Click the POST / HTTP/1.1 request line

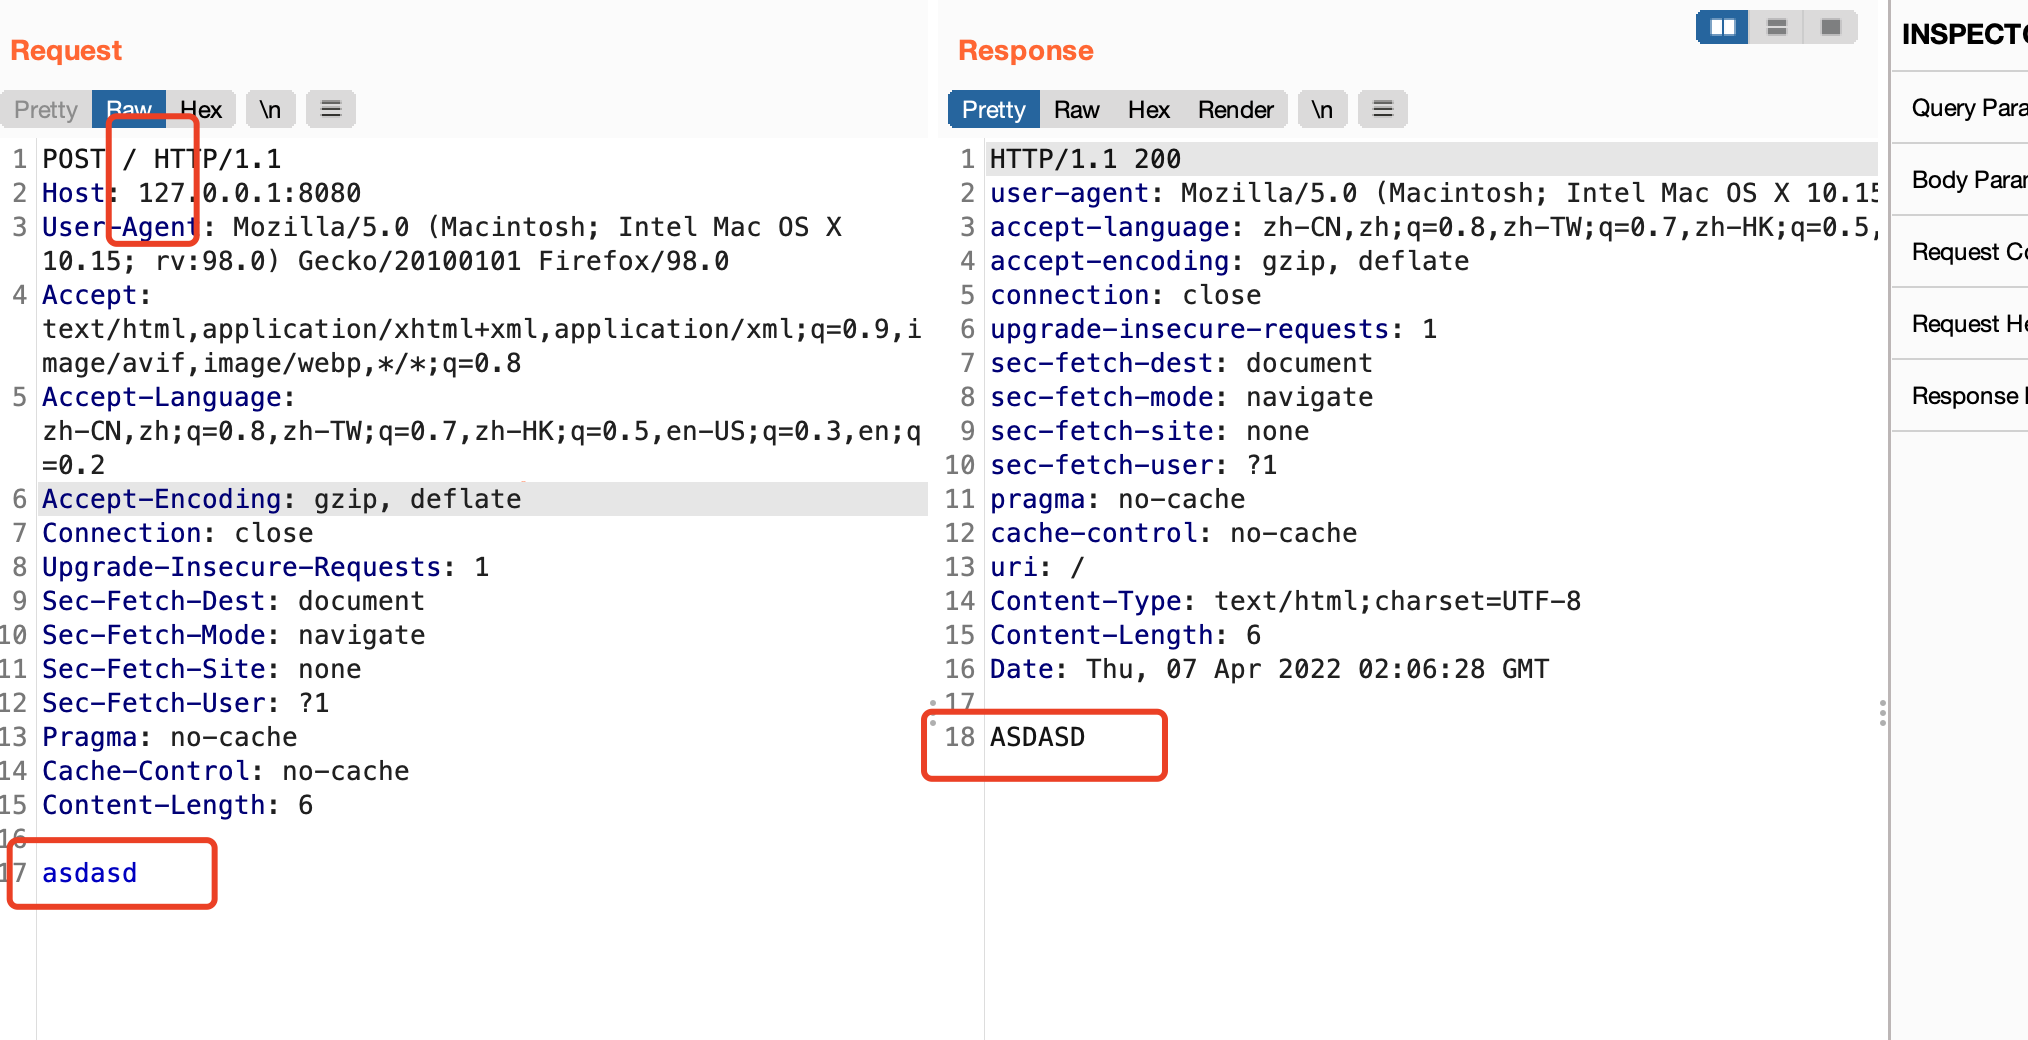pos(161,159)
